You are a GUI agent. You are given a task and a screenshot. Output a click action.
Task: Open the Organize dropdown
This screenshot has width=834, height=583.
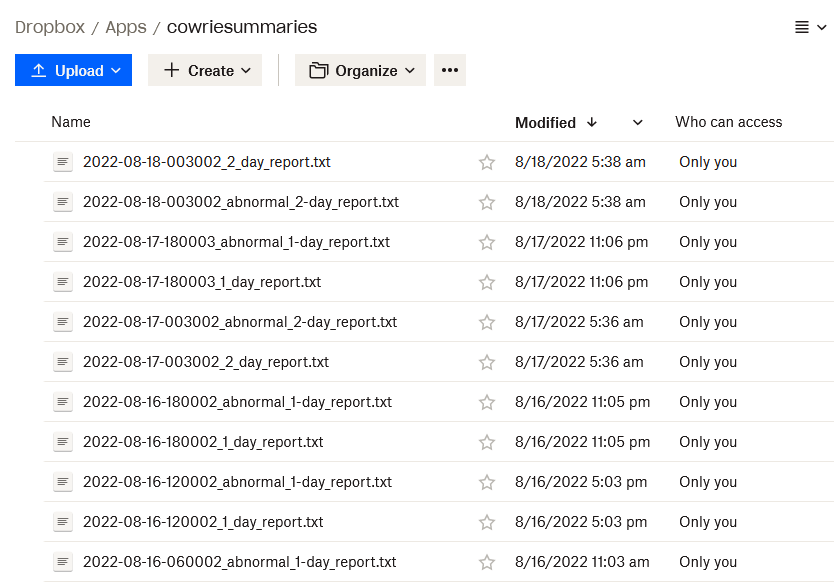[360, 70]
